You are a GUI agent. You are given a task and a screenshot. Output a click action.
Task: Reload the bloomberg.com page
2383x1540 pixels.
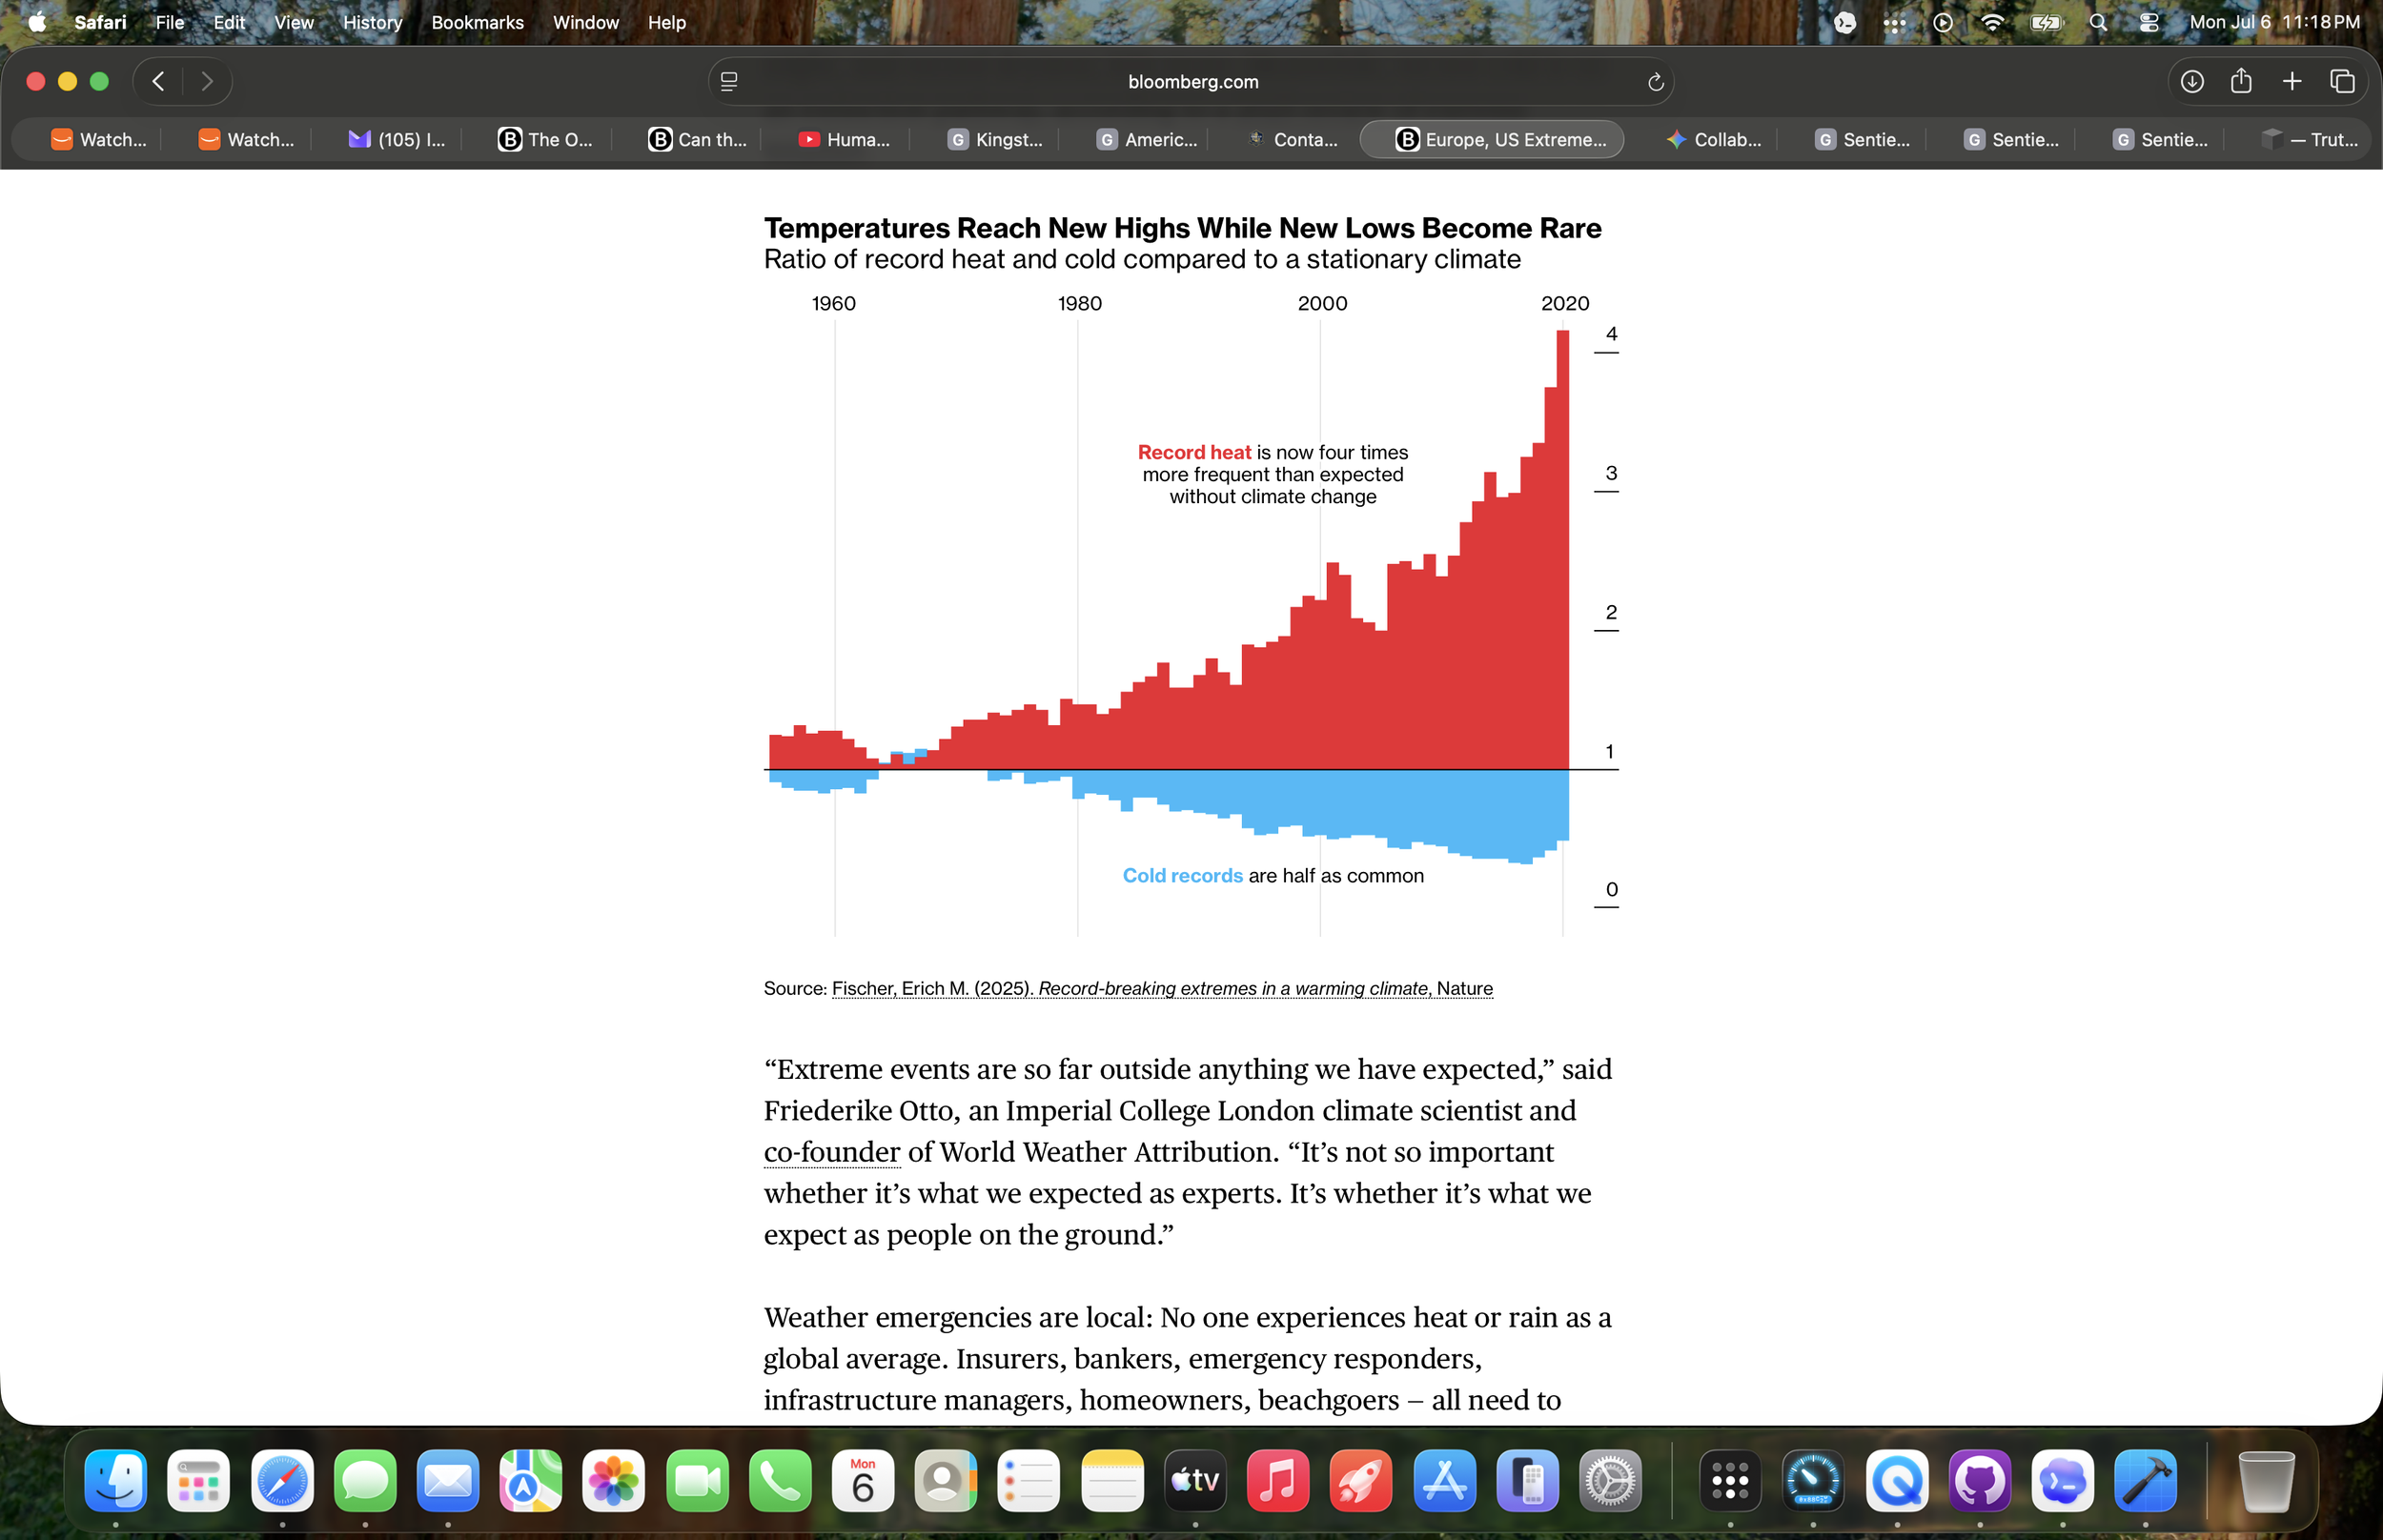pos(1655,82)
